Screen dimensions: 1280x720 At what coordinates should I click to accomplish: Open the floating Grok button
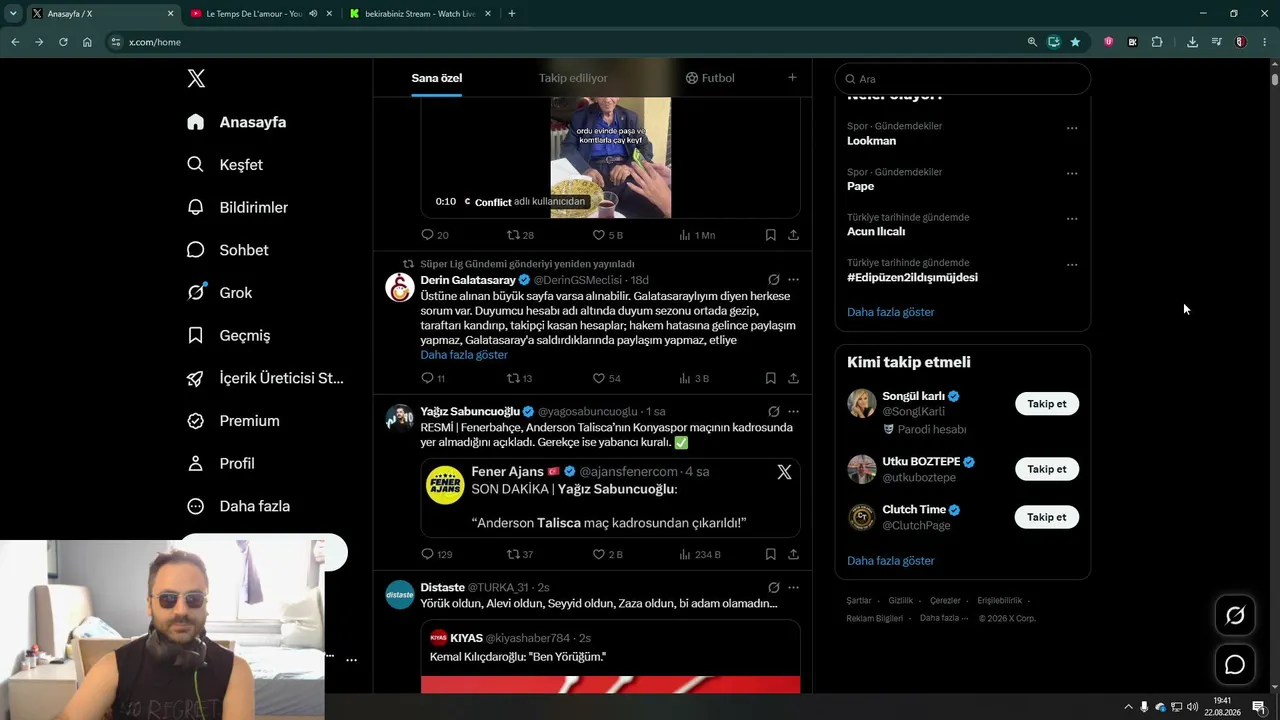coord(1235,616)
